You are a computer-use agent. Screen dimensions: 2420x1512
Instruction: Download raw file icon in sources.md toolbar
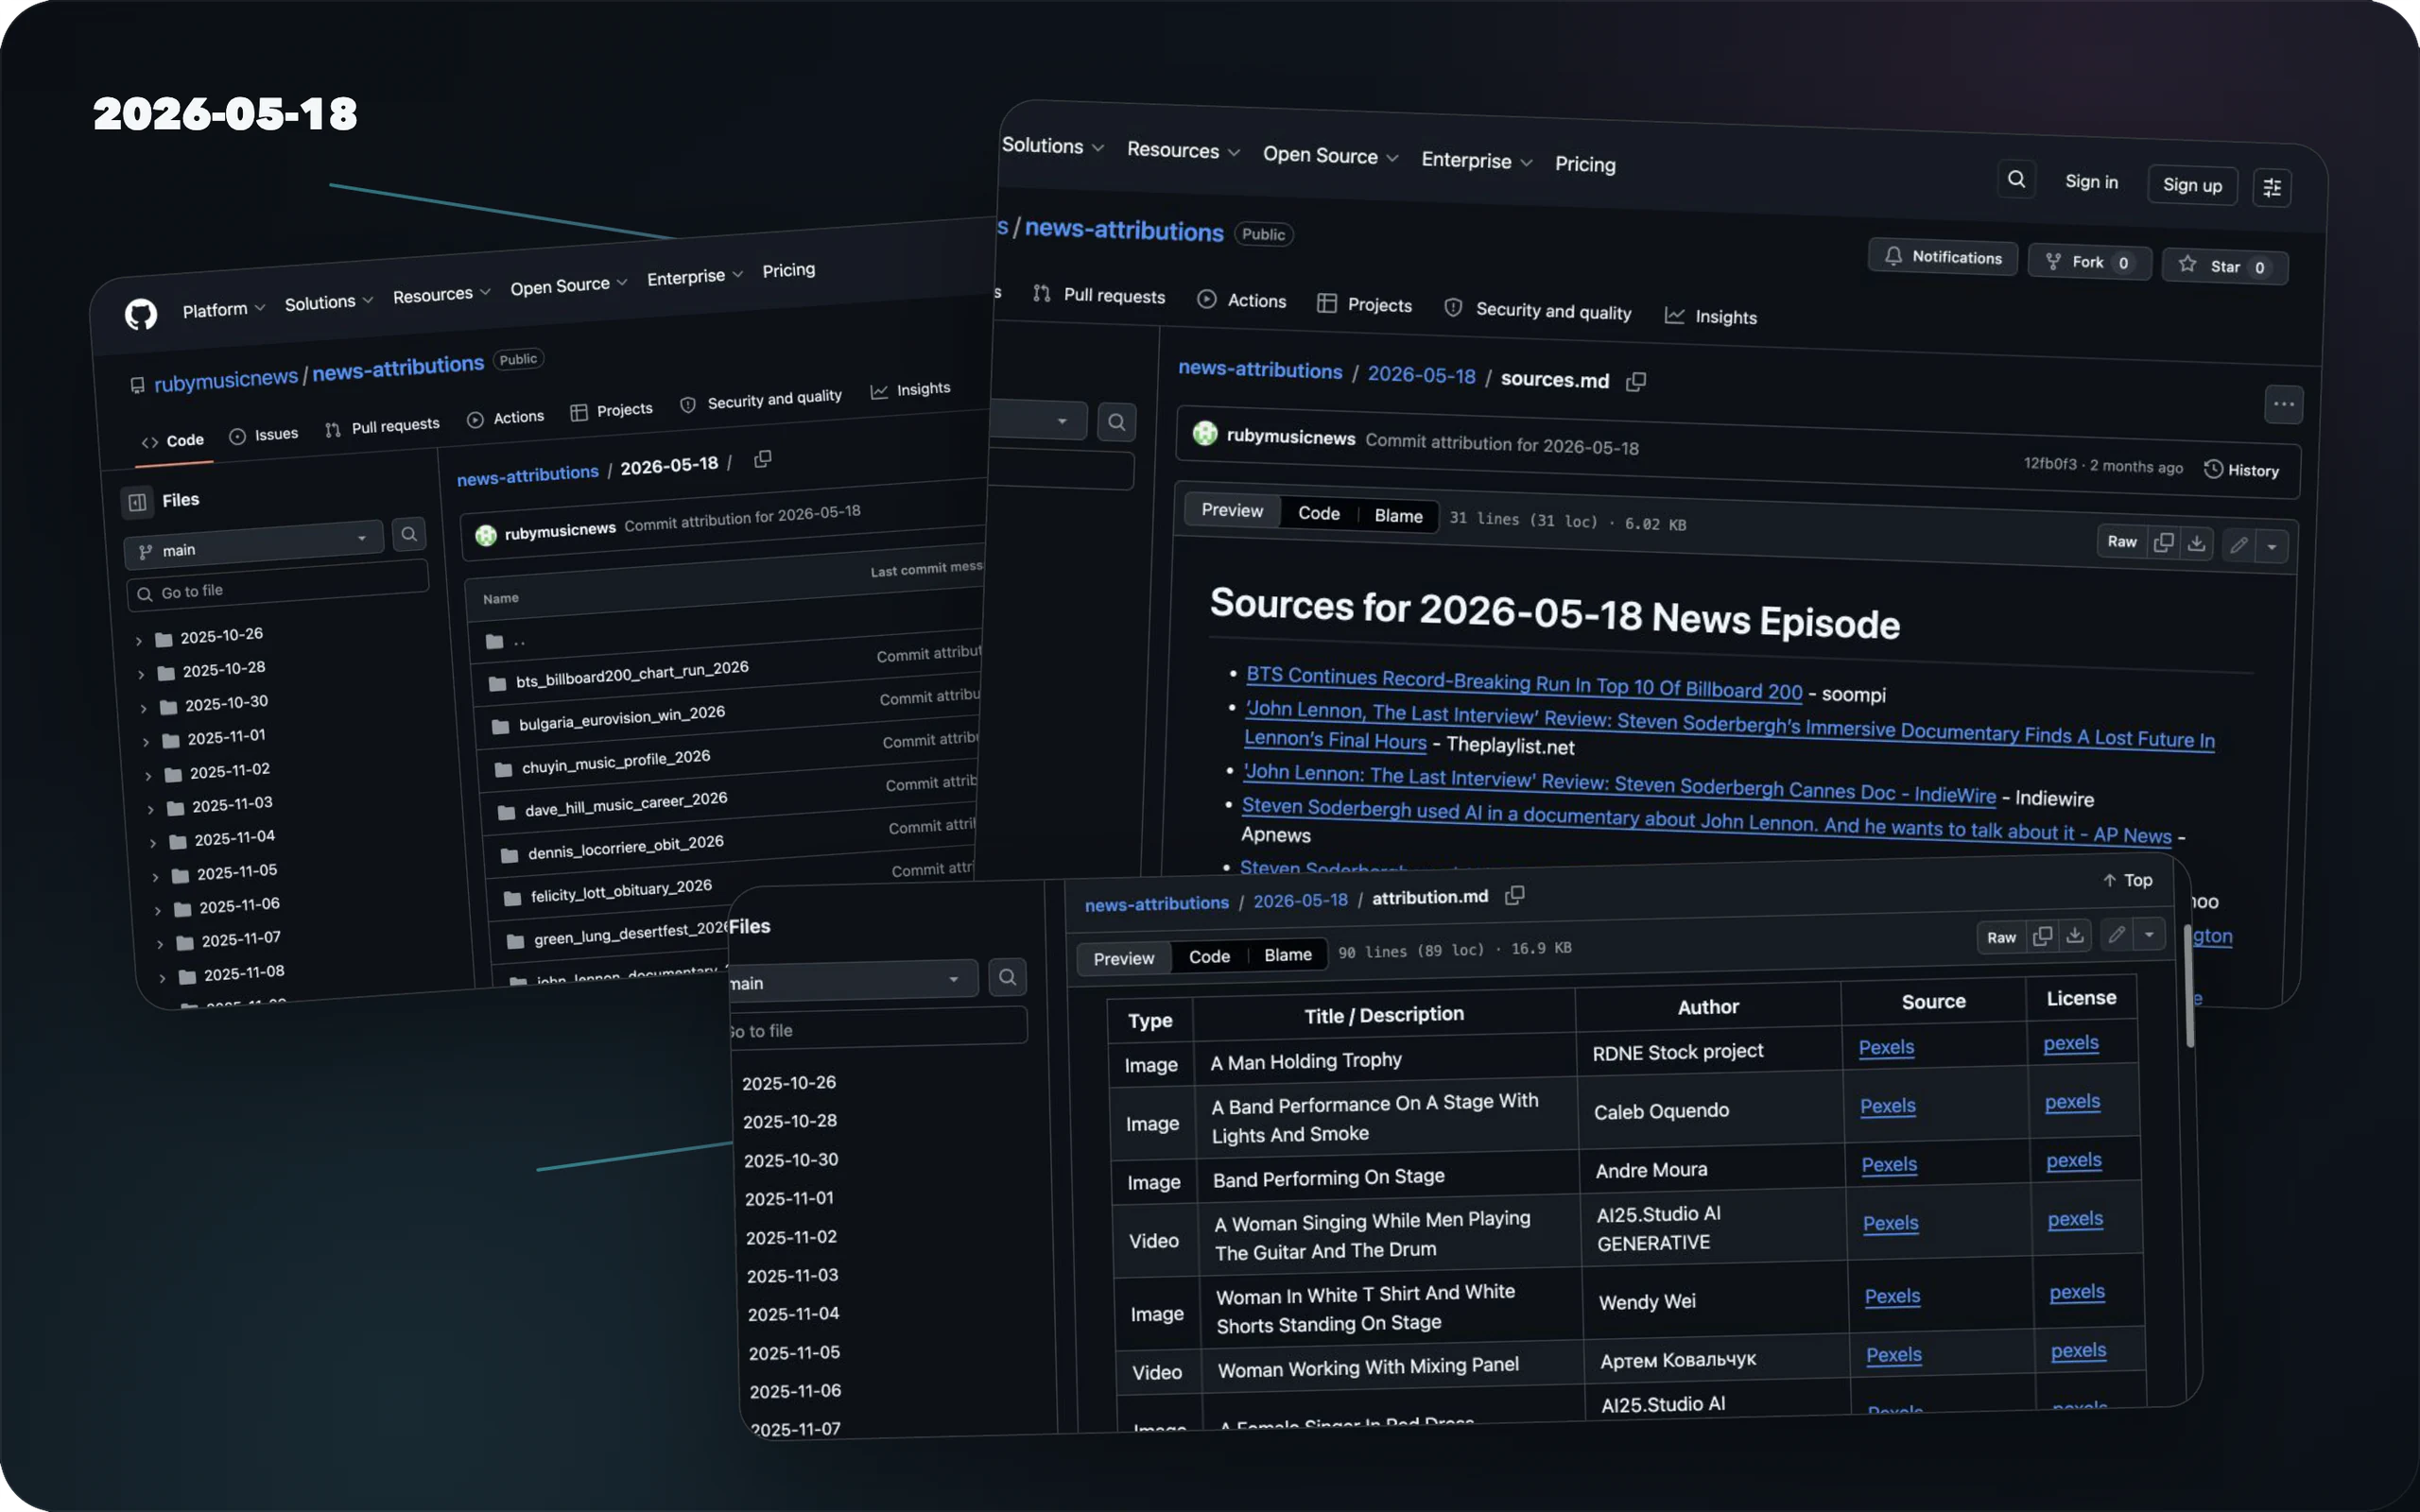click(2196, 543)
